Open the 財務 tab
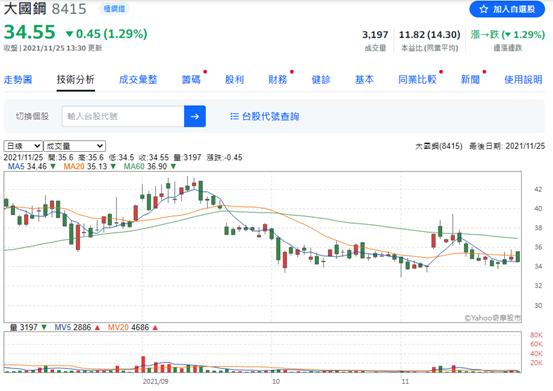This screenshot has width=553, height=391. (x=278, y=79)
